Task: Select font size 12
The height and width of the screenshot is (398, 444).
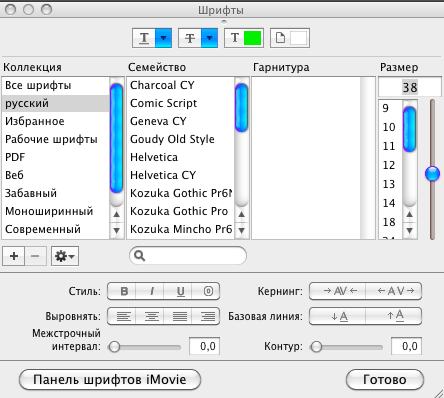Action: click(390, 165)
